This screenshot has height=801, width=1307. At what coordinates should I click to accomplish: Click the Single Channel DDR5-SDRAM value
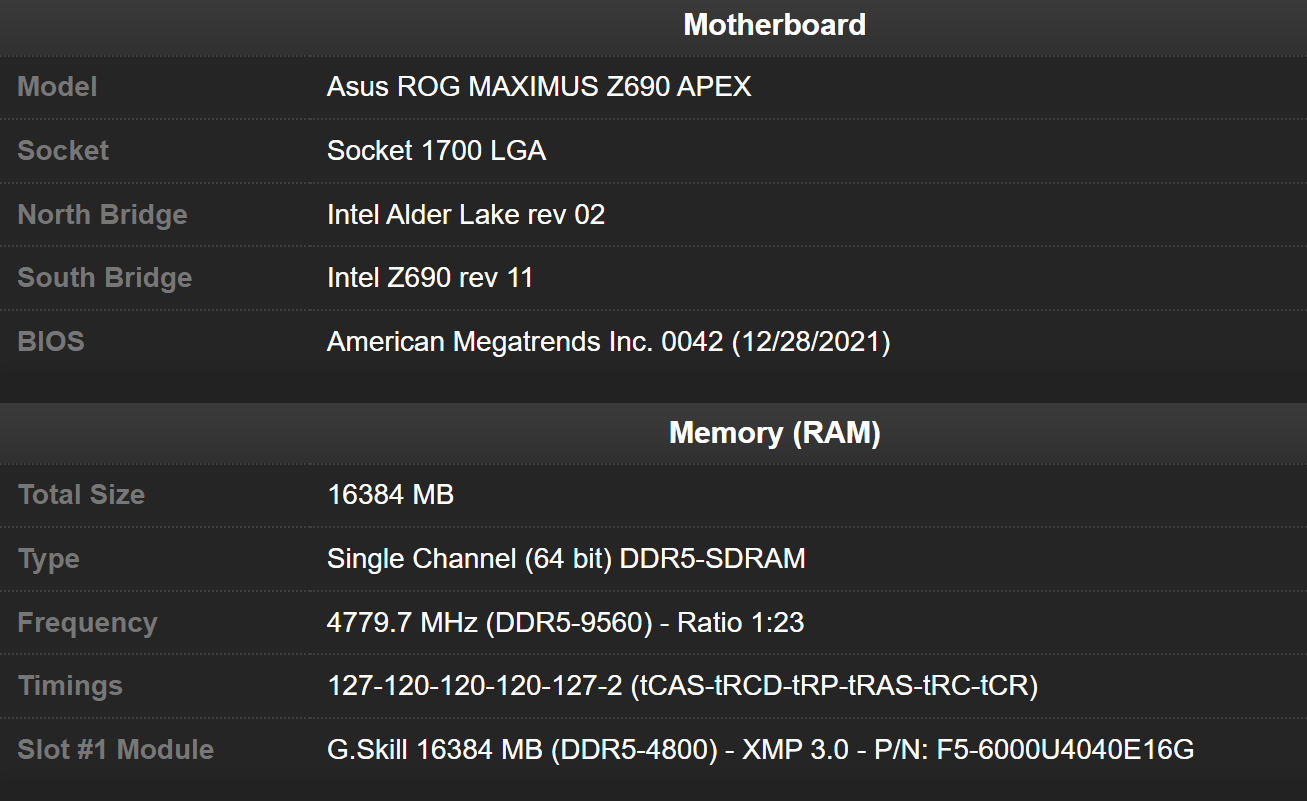click(x=566, y=558)
